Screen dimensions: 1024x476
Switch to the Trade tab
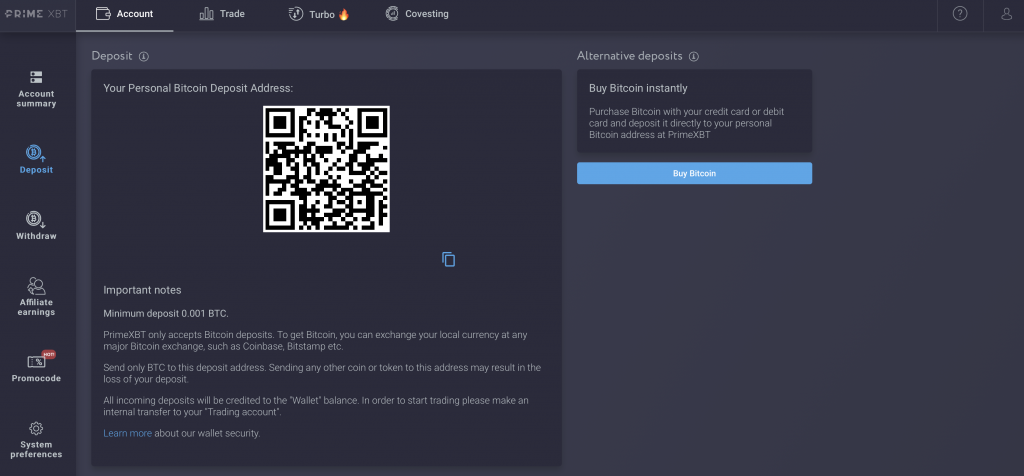(222, 14)
